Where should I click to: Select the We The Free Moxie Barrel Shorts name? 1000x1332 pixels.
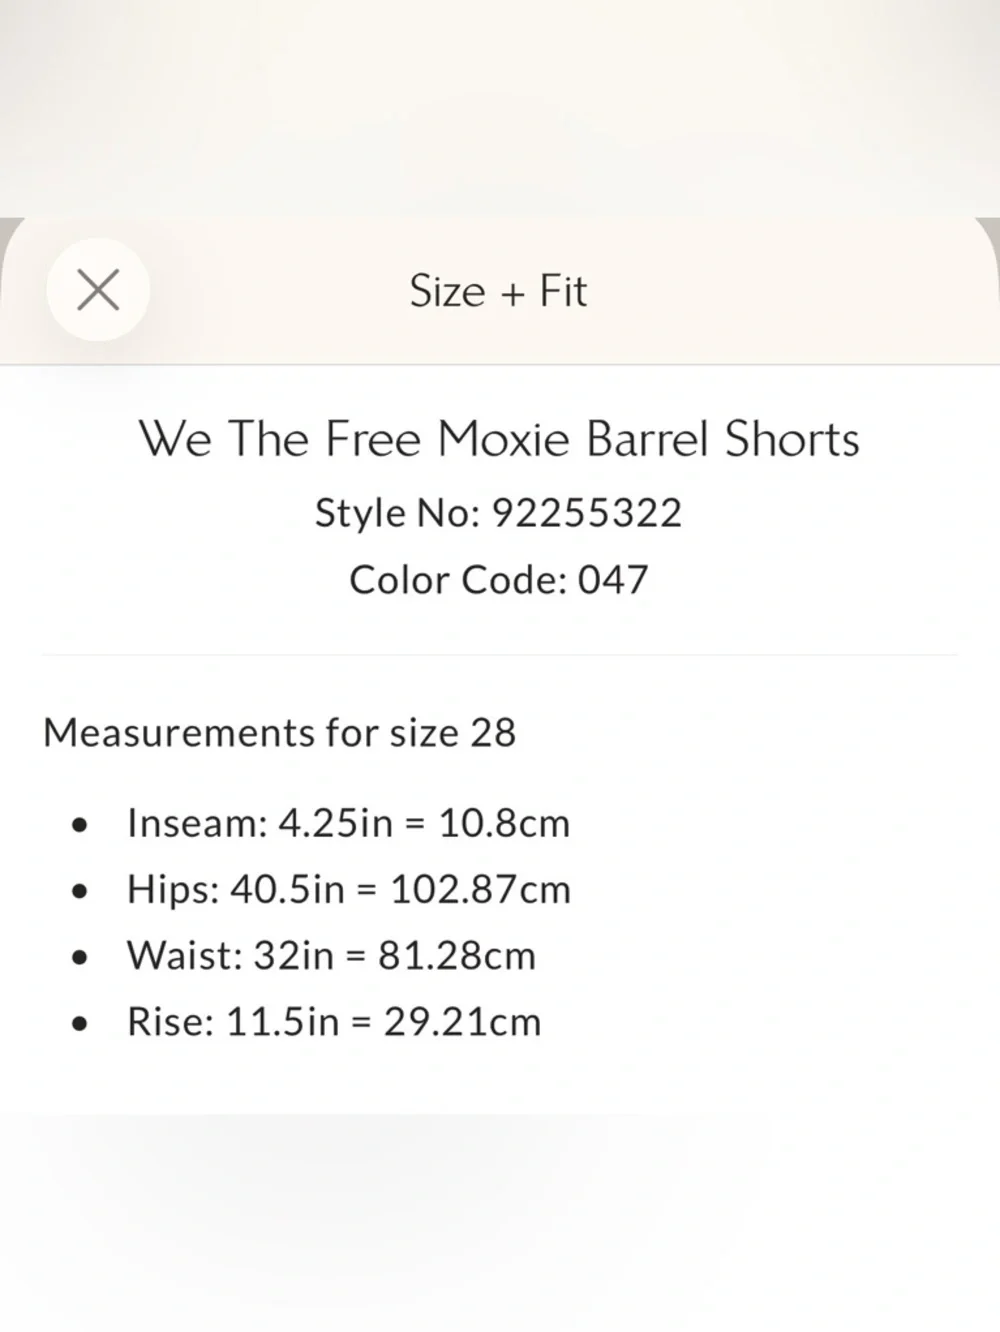(x=500, y=438)
